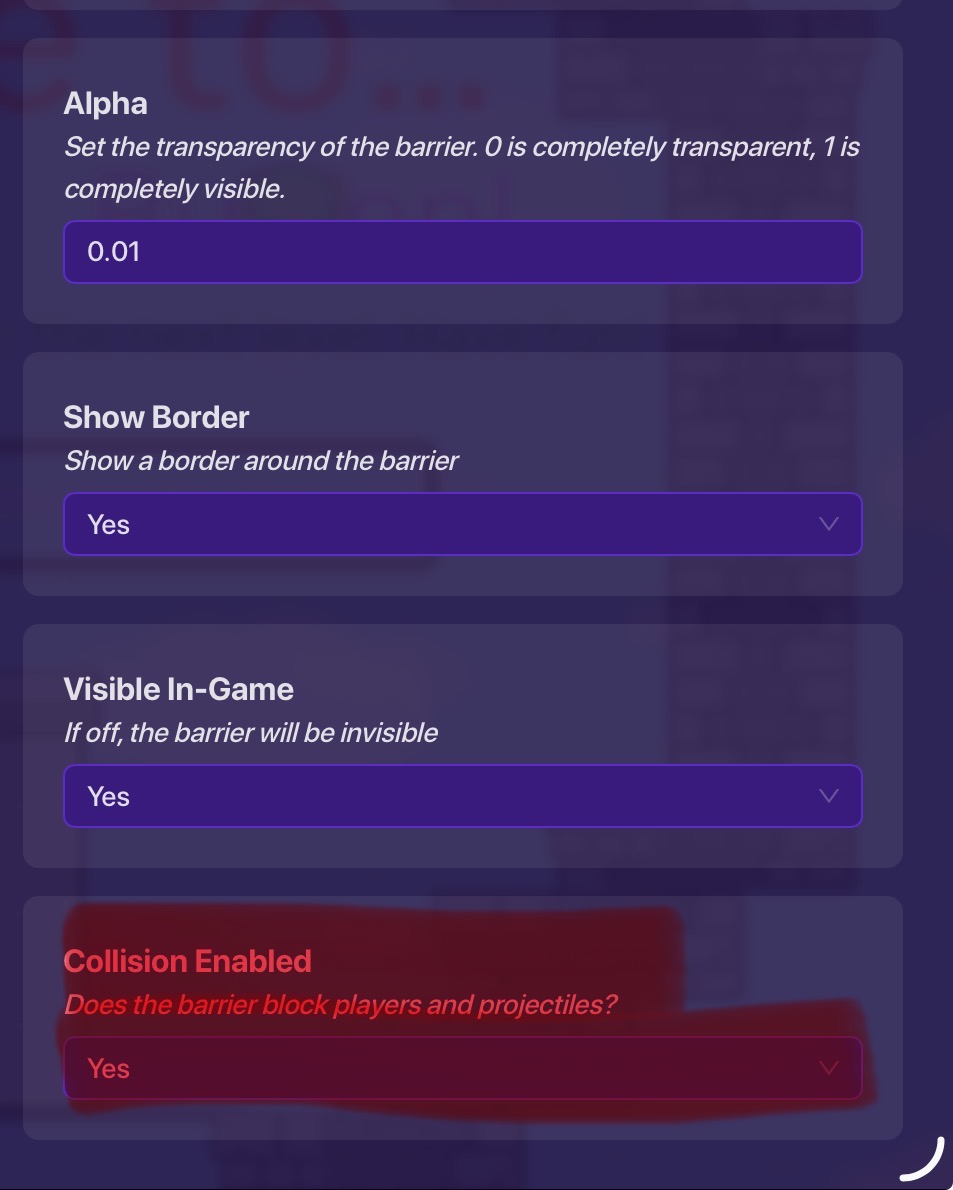Click the Yes value under Show Border
The width and height of the screenshot is (953, 1190).
point(108,524)
